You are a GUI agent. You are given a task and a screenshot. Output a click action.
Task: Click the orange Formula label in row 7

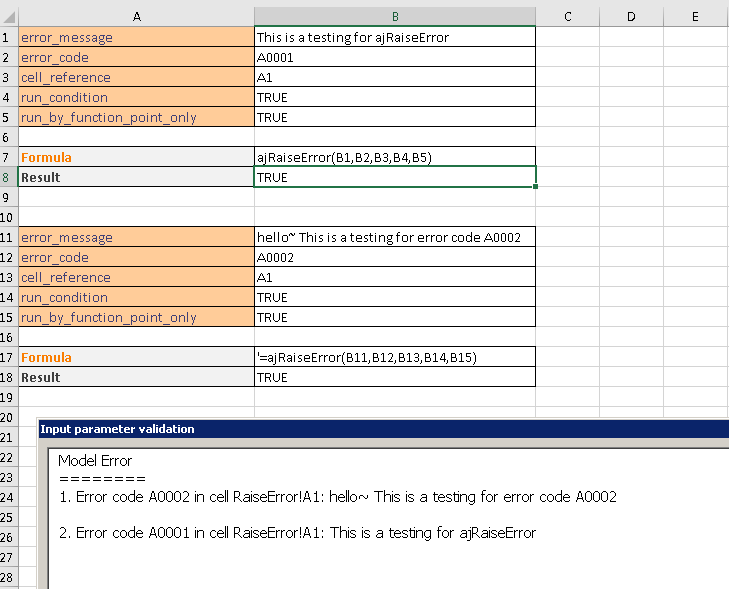pos(136,157)
